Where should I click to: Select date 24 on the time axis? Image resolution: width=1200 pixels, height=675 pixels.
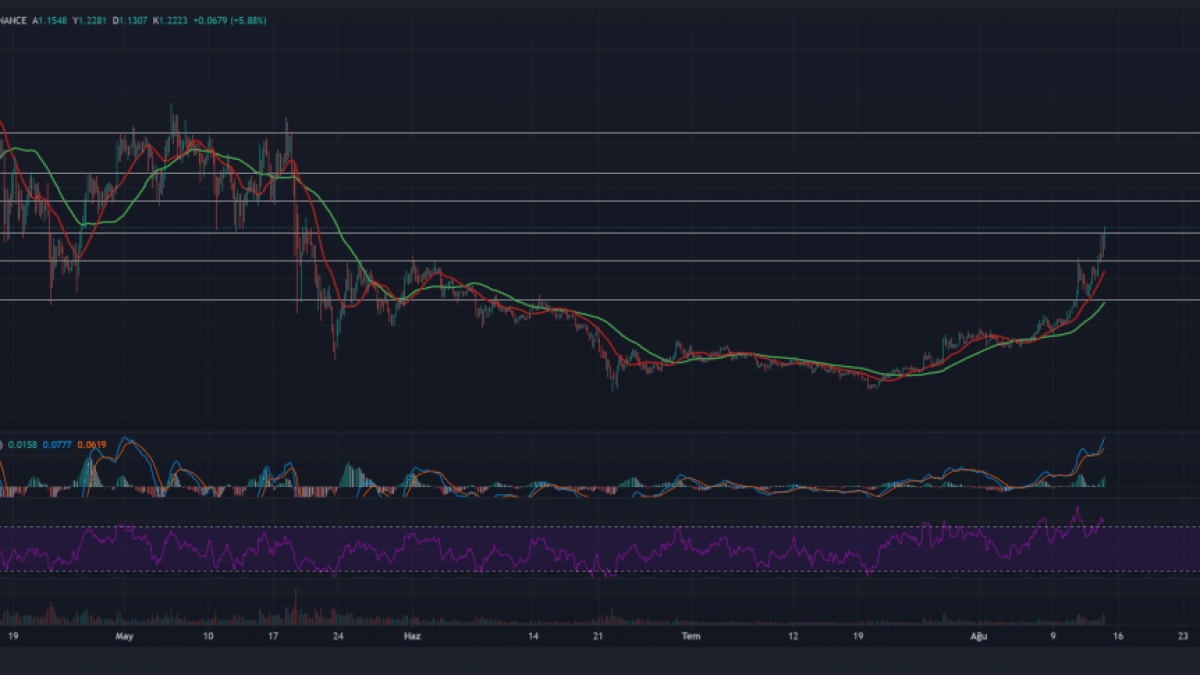pos(337,635)
